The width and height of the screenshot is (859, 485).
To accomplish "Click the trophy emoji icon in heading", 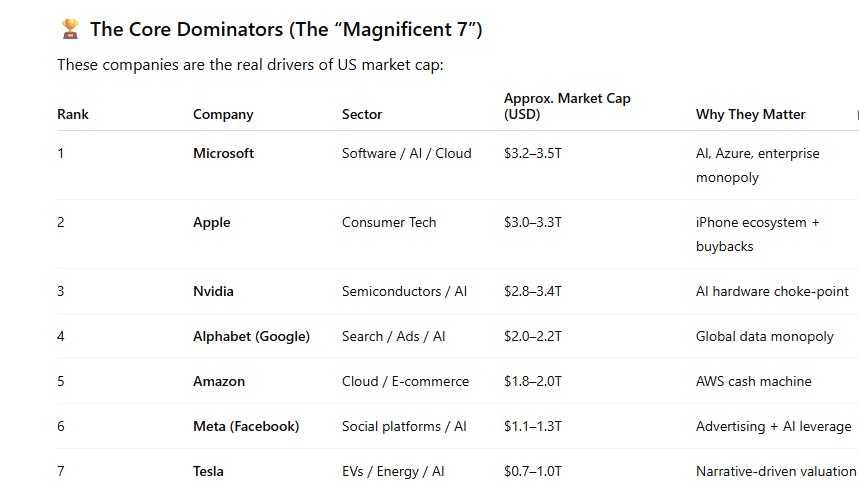I will tap(70, 29).
